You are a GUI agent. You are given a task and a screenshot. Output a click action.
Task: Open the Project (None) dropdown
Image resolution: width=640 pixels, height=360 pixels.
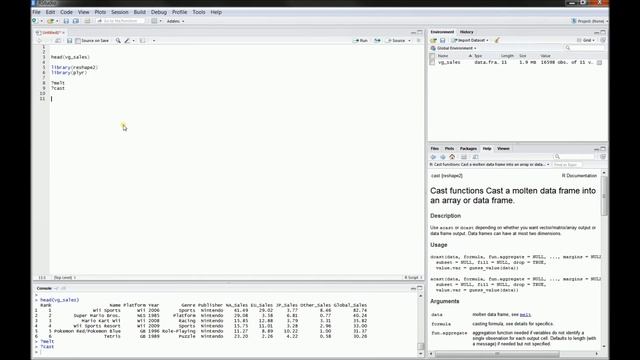tap(590, 21)
